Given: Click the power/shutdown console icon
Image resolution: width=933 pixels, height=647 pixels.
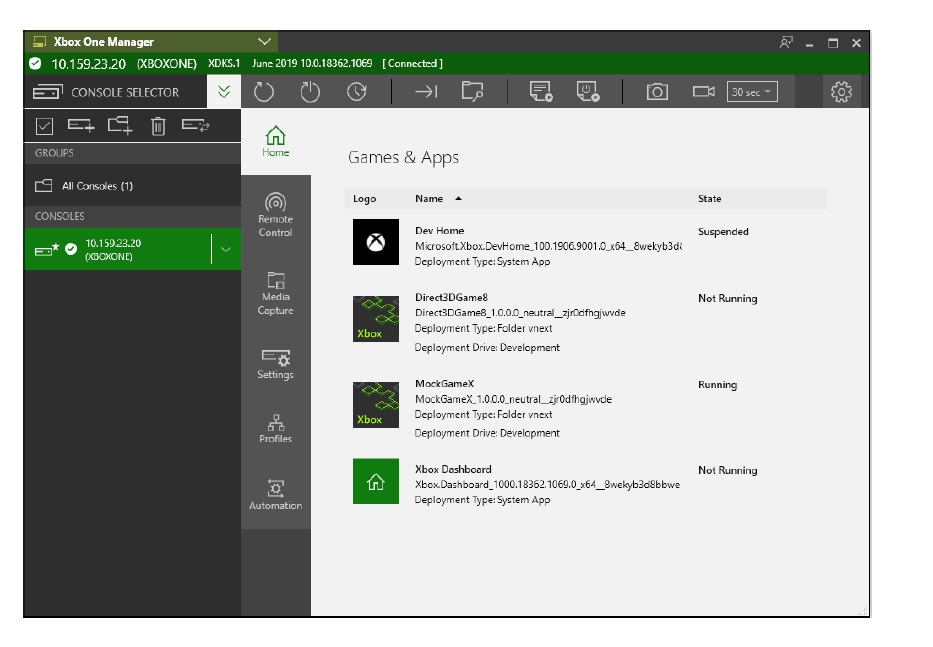Looking at the screenshot, I should (311, 92).
